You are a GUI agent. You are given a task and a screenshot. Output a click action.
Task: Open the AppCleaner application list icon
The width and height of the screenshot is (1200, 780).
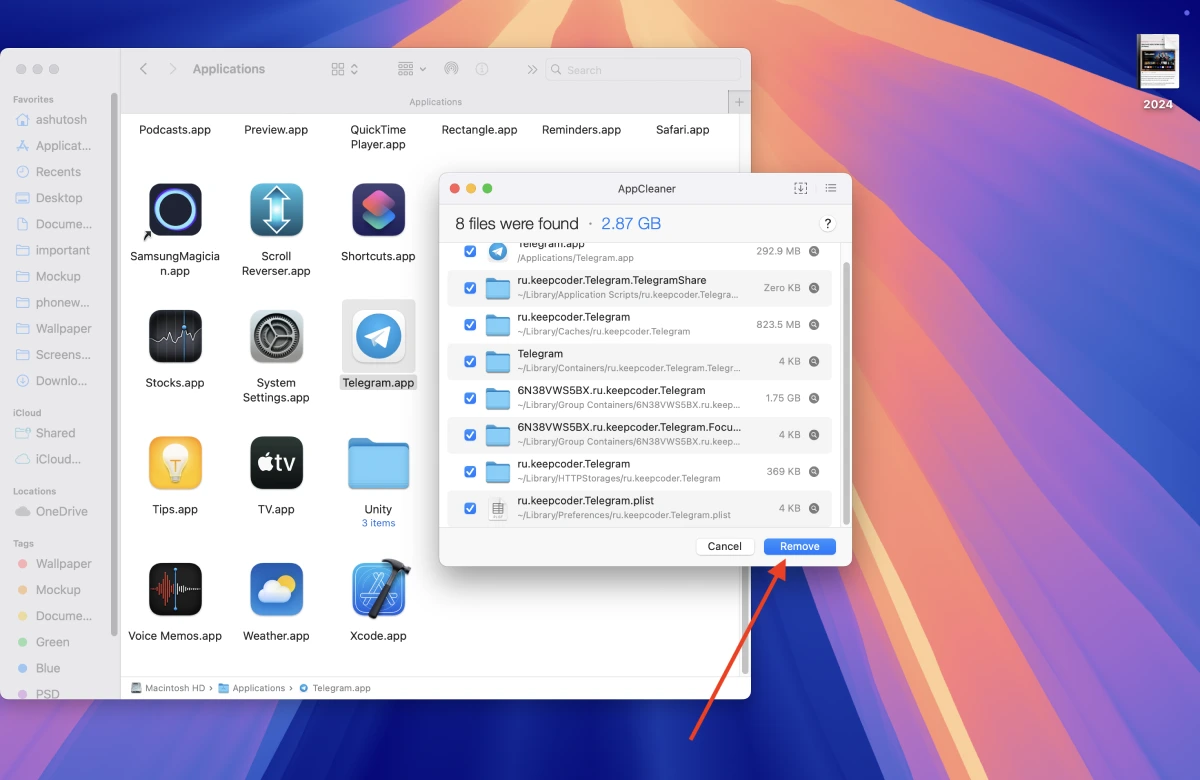coord(831,188)
